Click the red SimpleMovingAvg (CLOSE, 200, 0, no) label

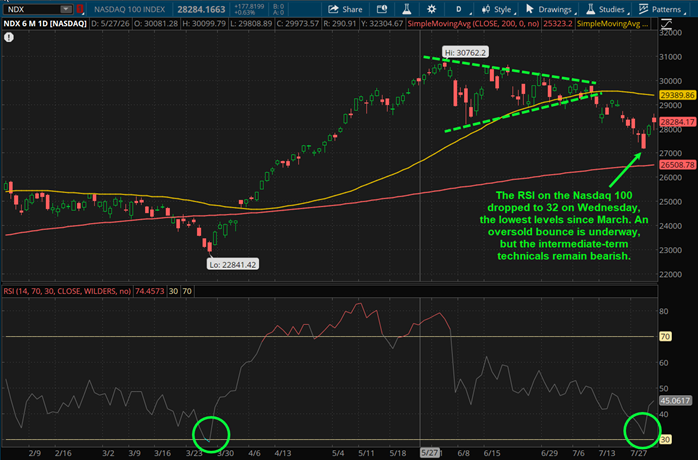[473, 24]
